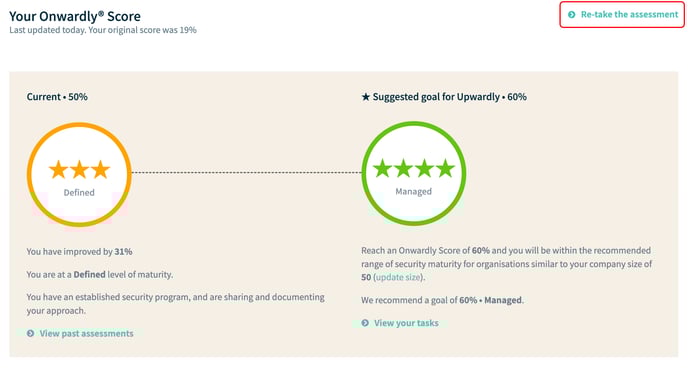This screenshot has width=688, height=370.
Task: Click the last green star in Managed
Action: (445, 168)
